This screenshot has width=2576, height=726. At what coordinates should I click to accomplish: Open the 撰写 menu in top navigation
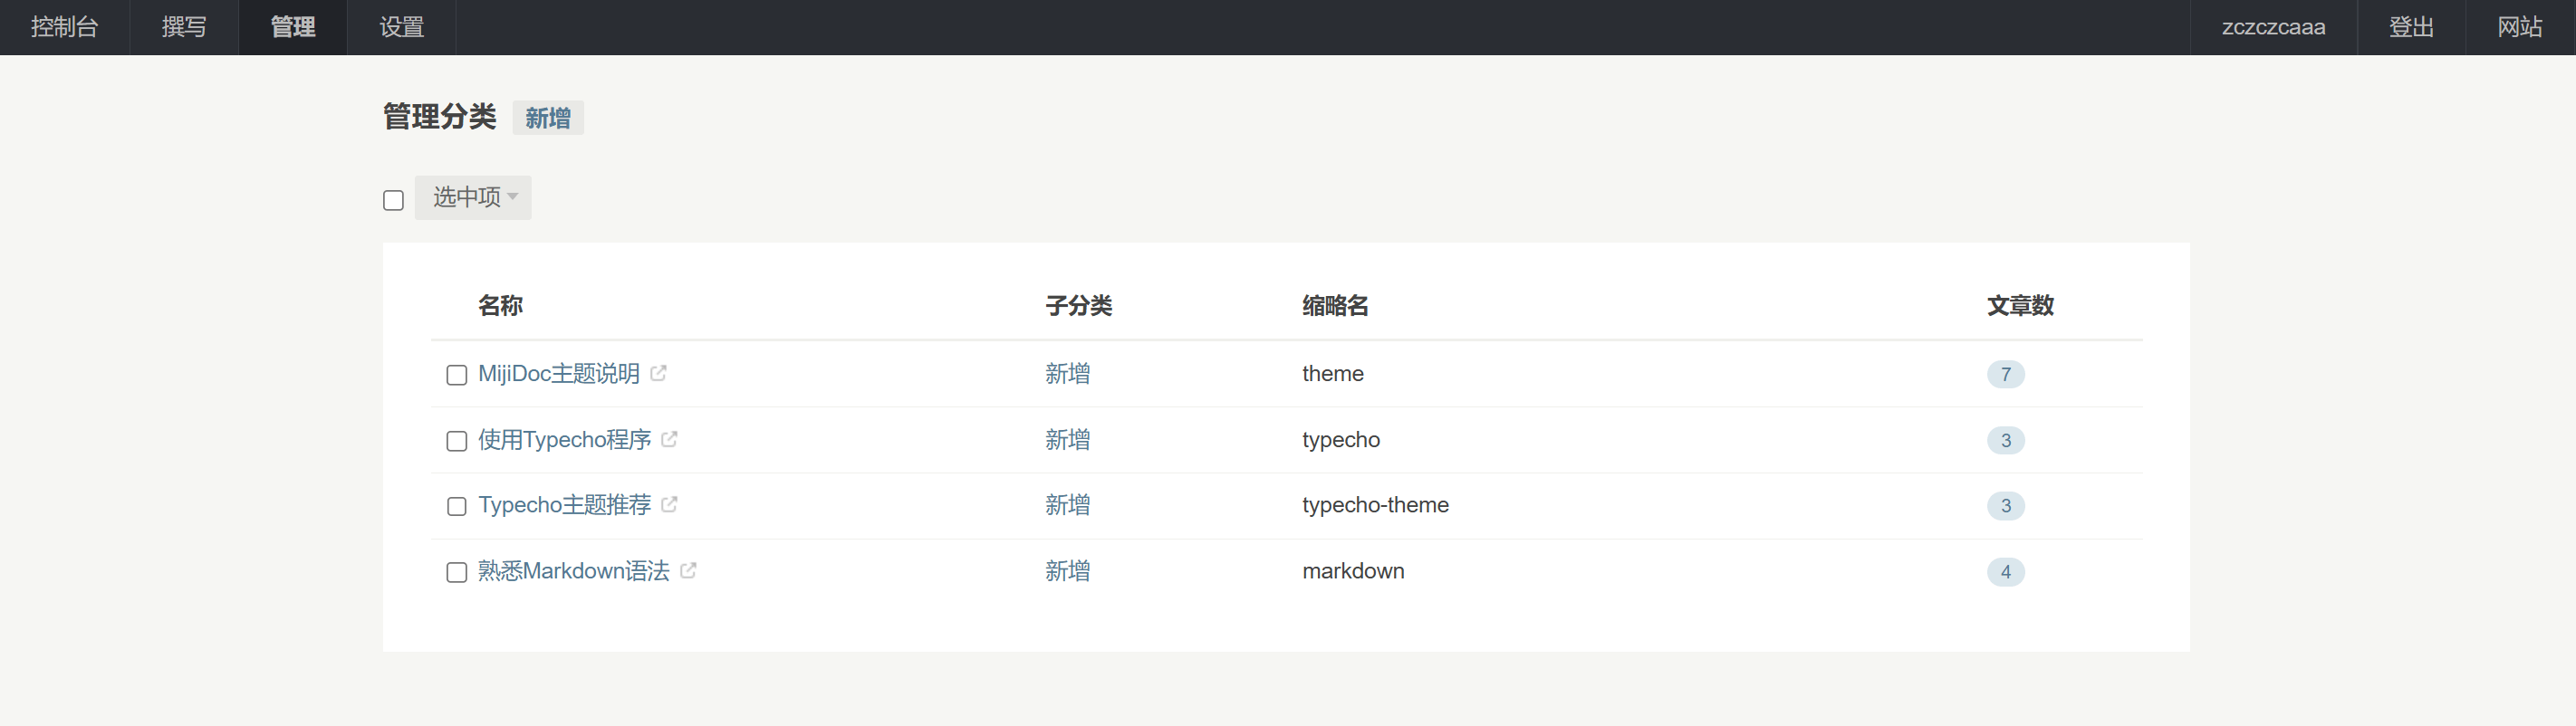[x=184, y=27]
